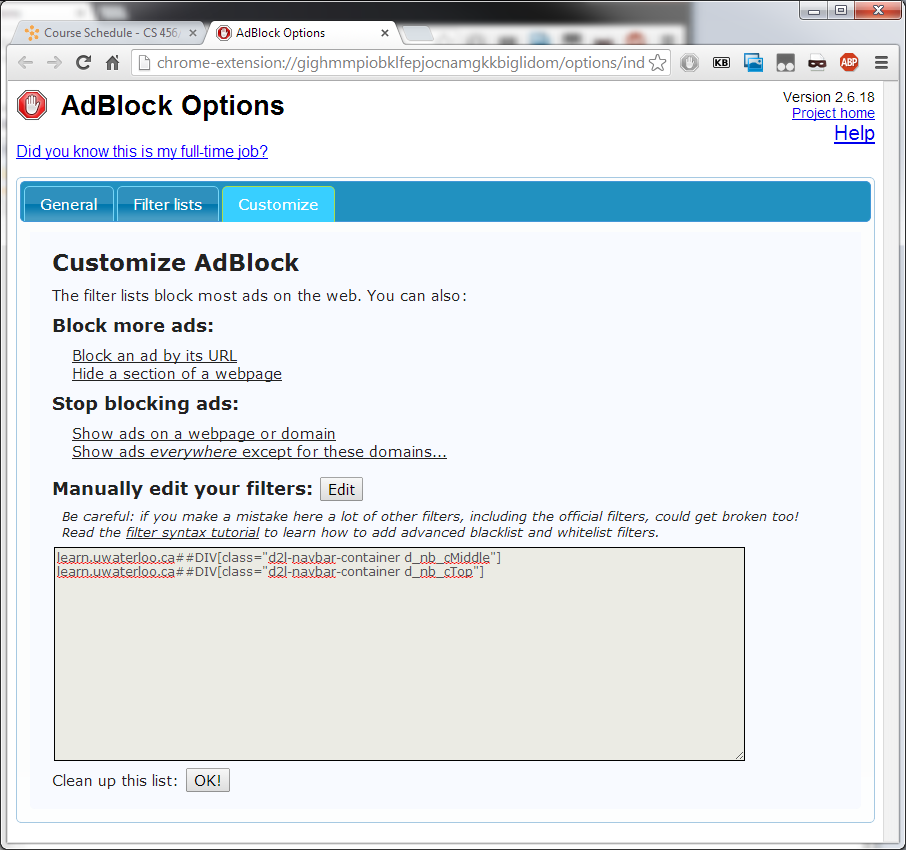Click the masked face extension icon
Viewport: 906px width, 850px height.
click(817, 62)
